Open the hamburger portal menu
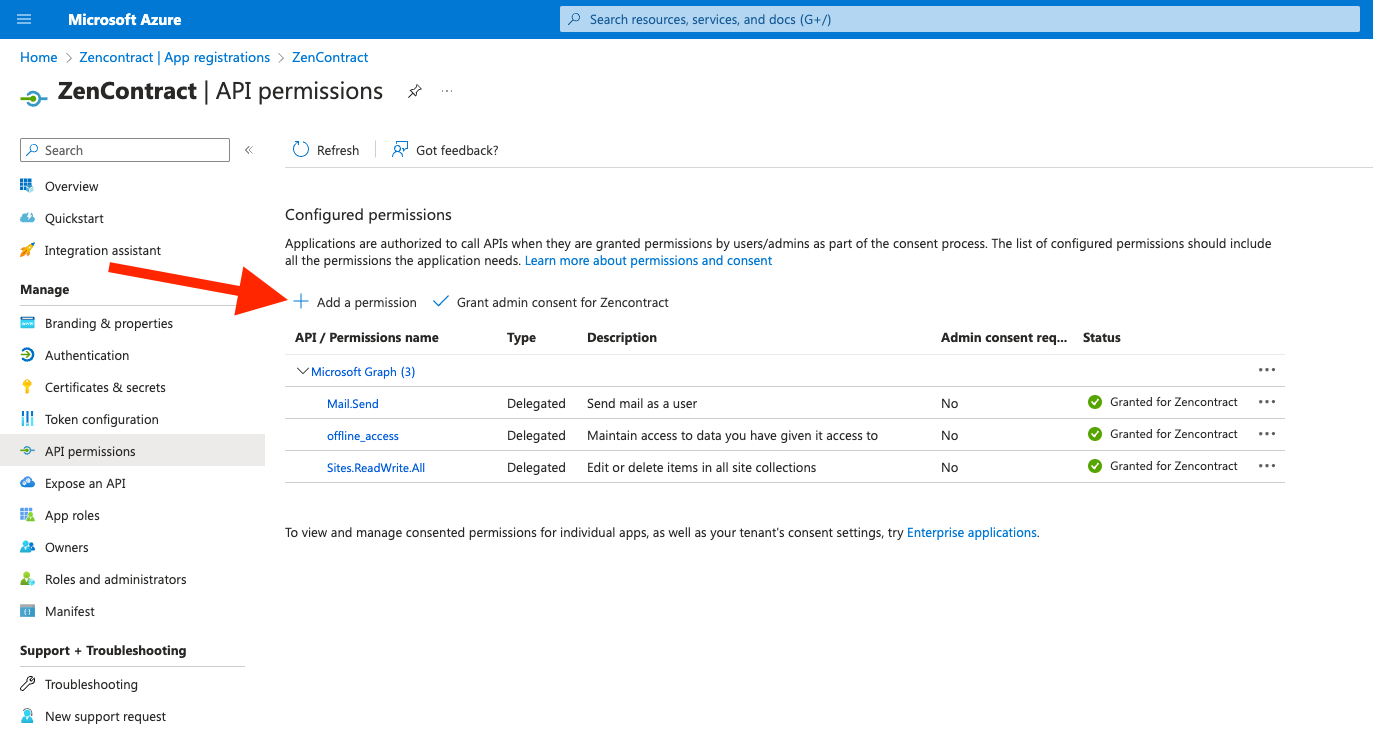Viewport: 1373px width, 735px height. coord(24,19)
